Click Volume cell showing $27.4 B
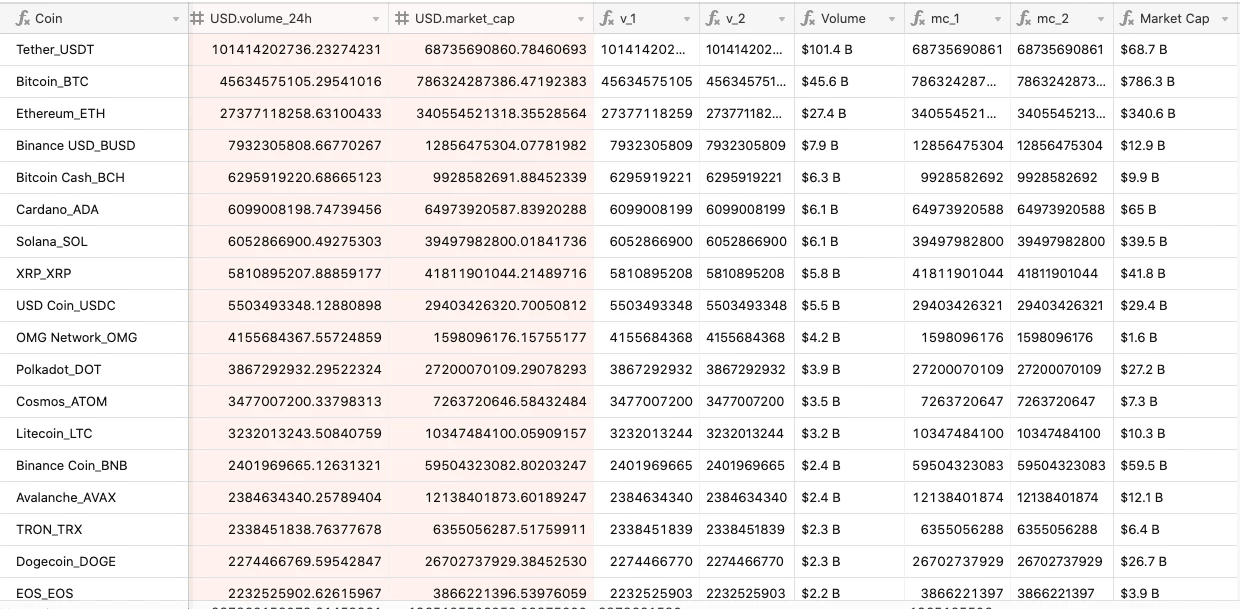The height and width of the screenshot is (609, 1240). tap(850, 113)
